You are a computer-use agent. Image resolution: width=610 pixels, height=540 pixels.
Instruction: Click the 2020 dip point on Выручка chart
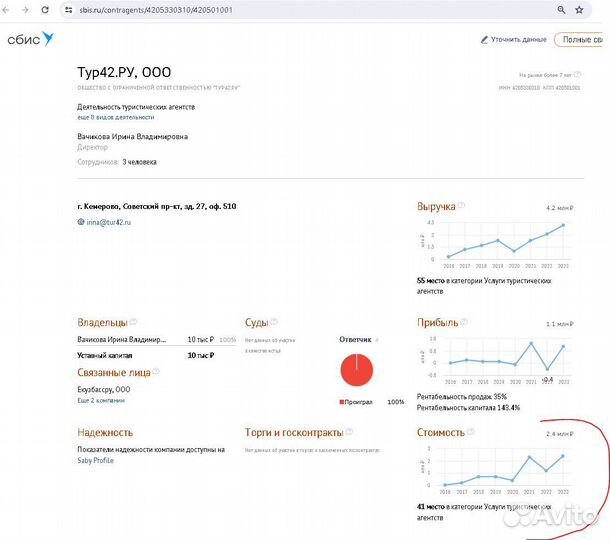pyautogui.click(x=514, y=251)
